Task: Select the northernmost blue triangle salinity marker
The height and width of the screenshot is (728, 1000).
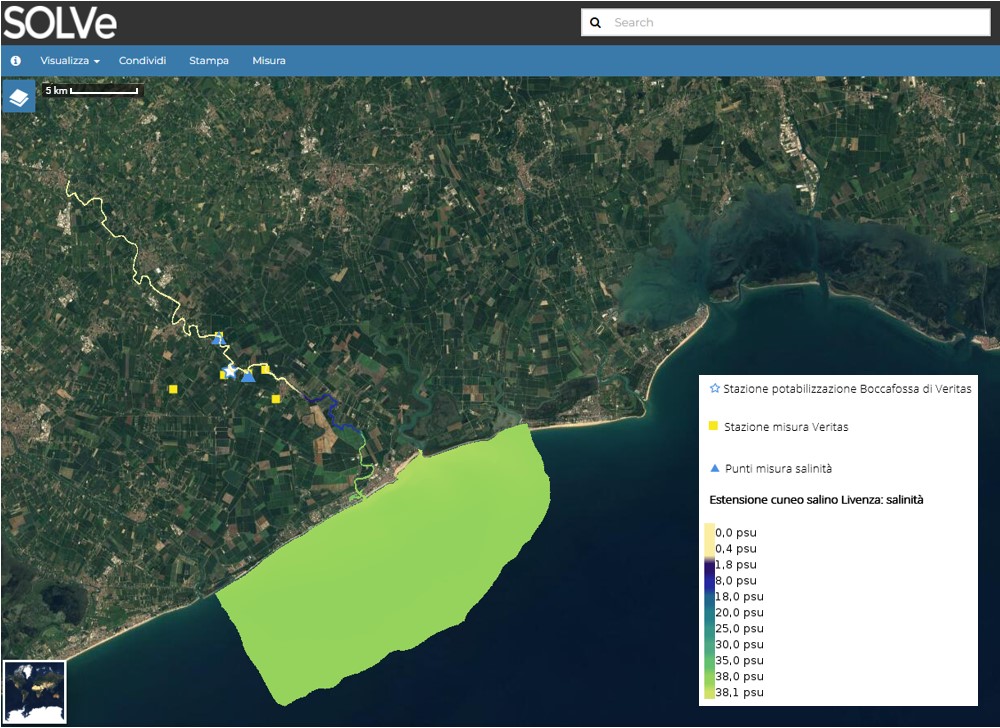Action: [218, 340]
